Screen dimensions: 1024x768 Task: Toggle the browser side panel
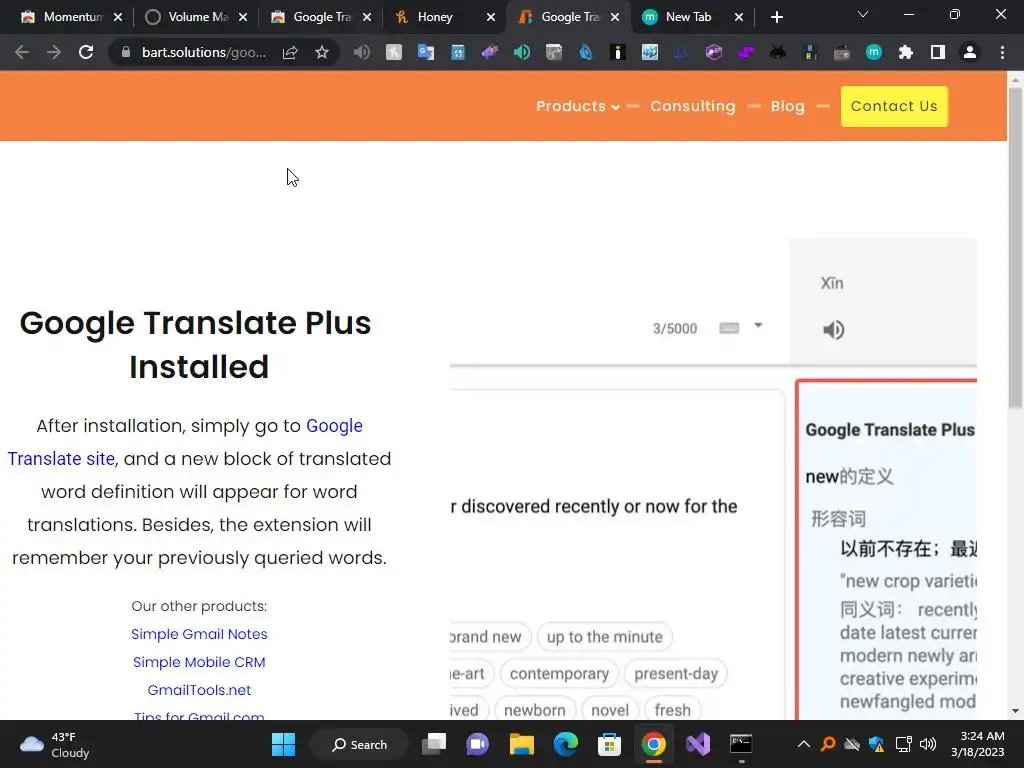(938, 52)
